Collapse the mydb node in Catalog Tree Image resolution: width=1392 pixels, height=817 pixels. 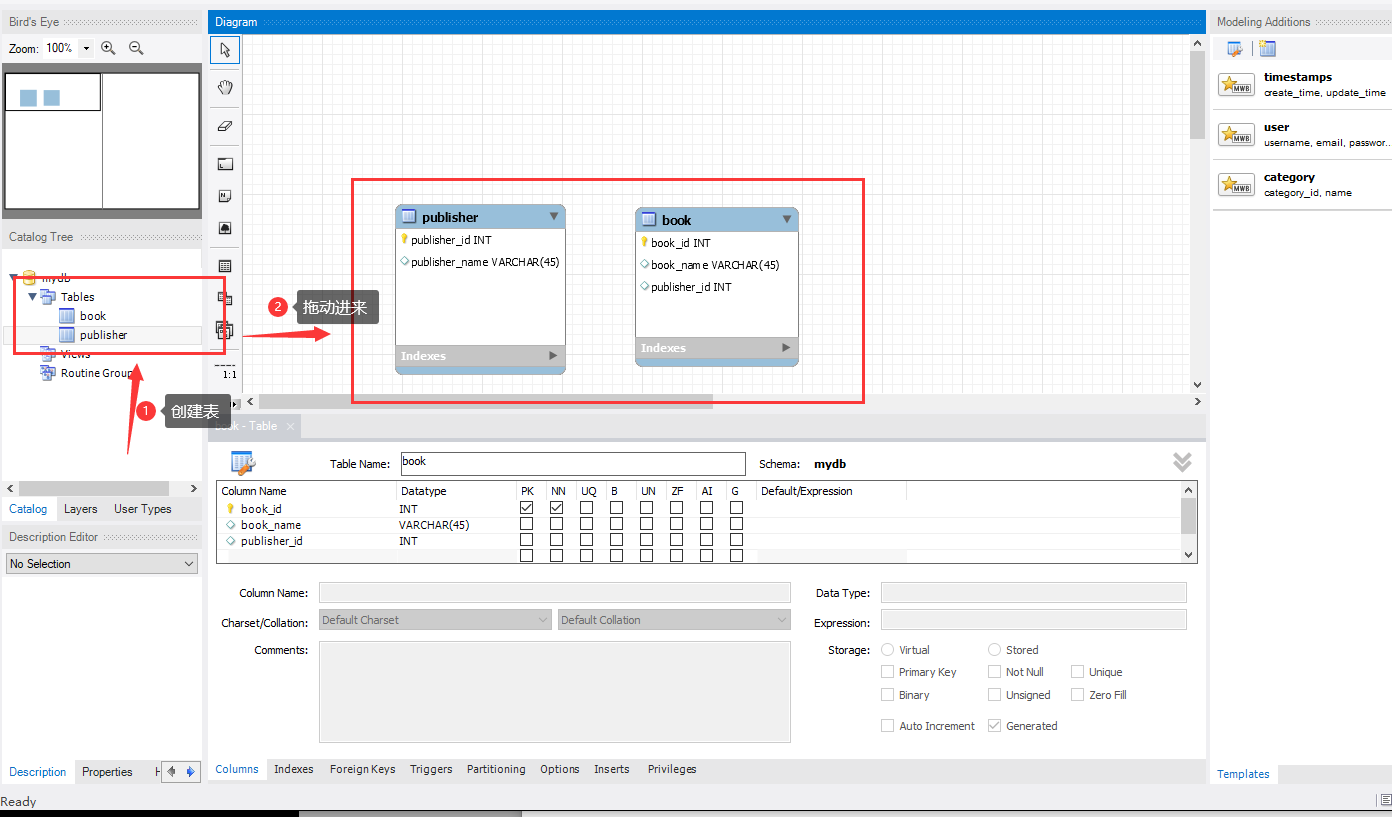10,277
